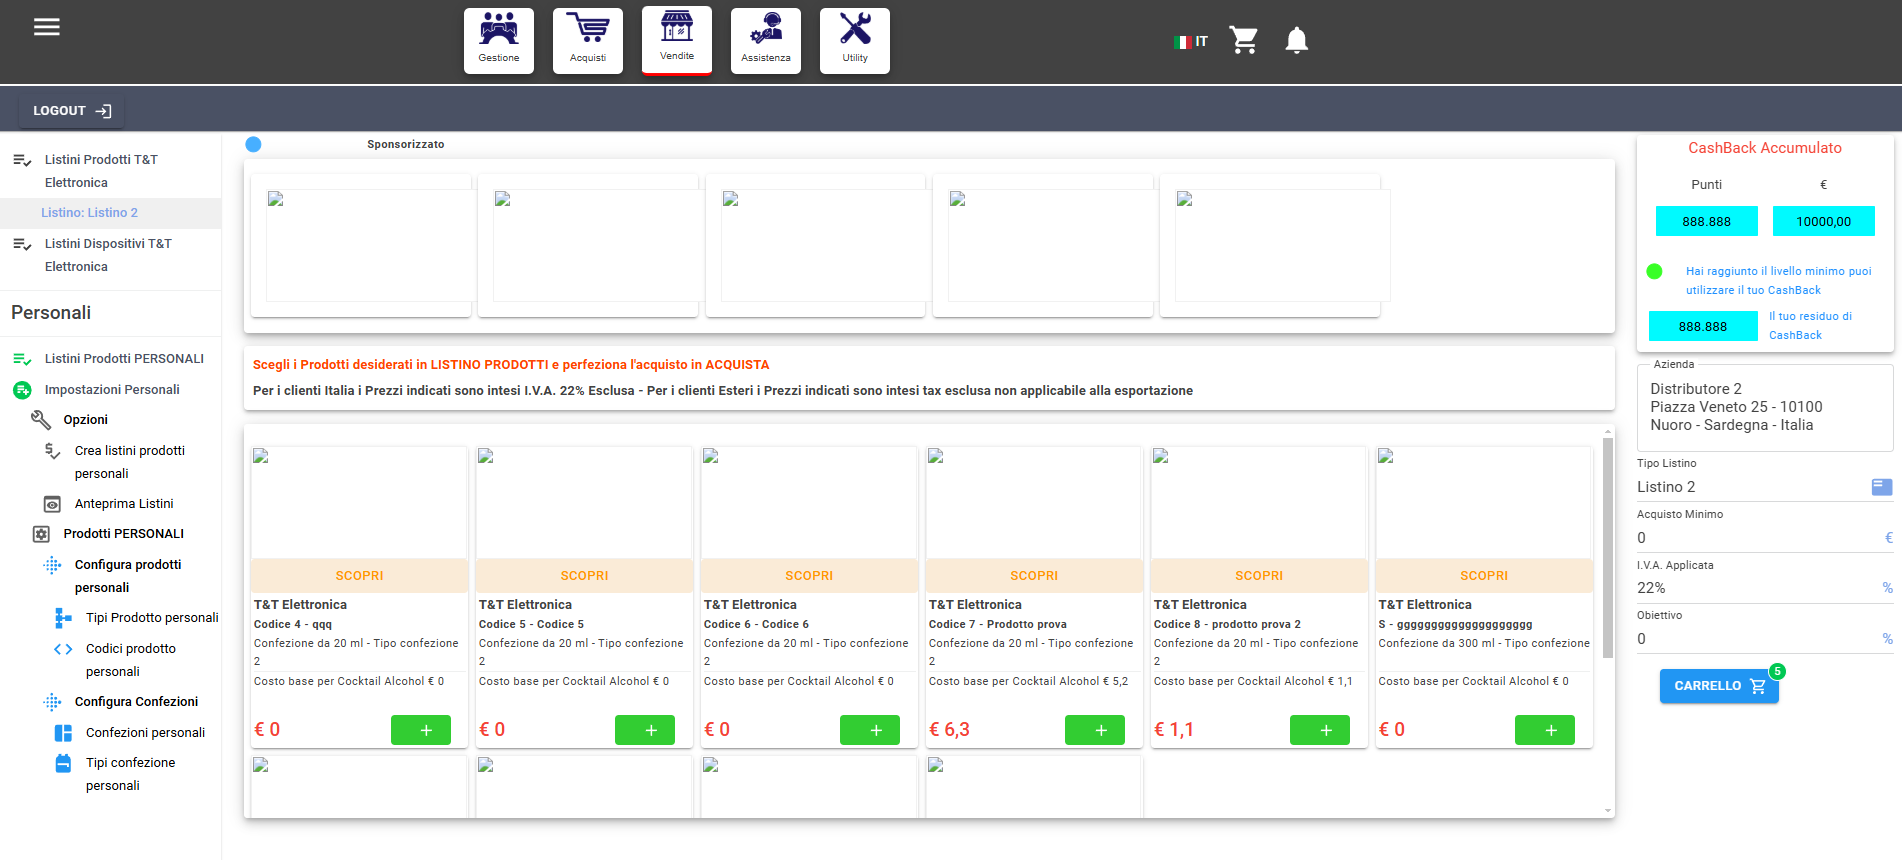Open the Utility tools section

click(855, 41)
